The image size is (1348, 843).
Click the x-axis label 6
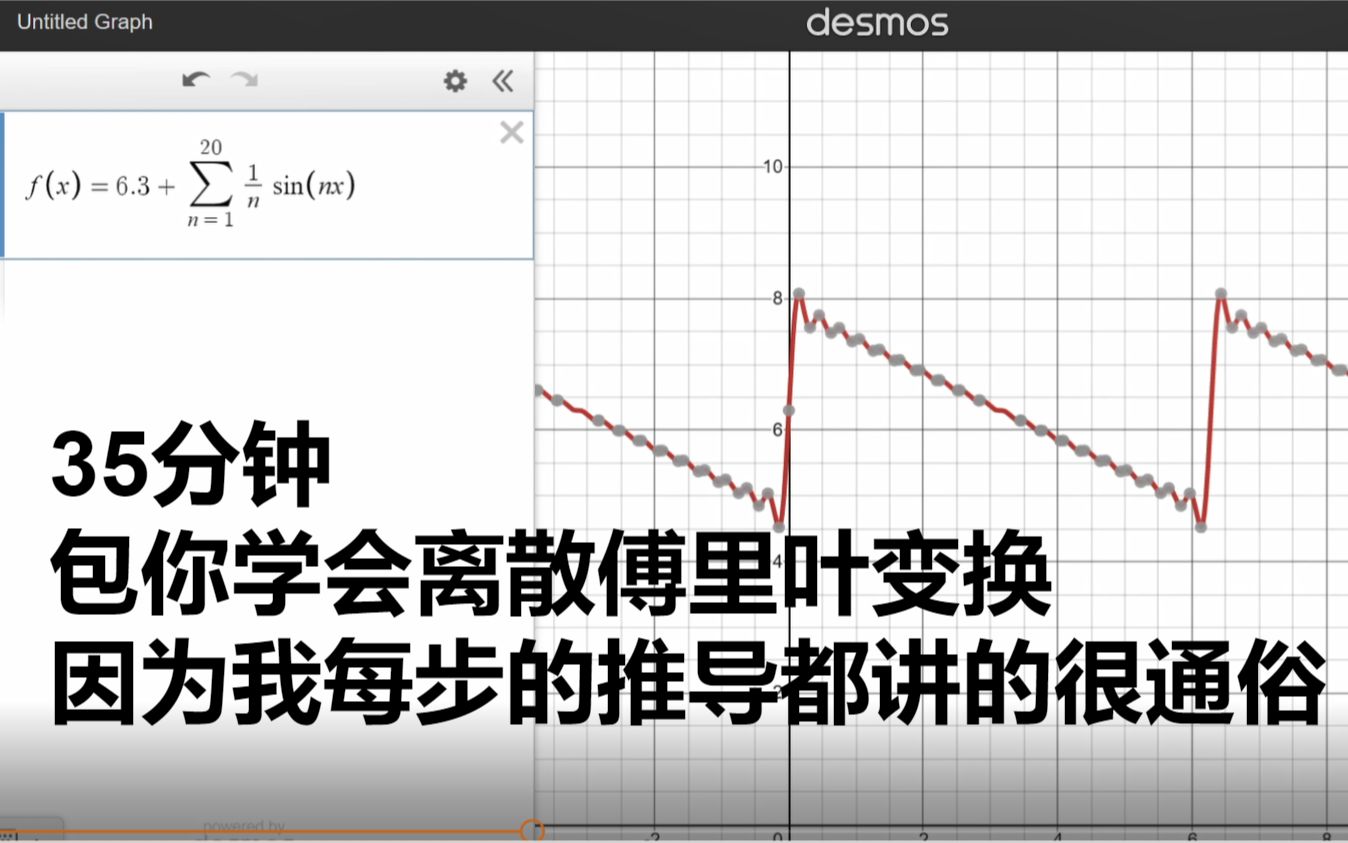point(1193,836)
